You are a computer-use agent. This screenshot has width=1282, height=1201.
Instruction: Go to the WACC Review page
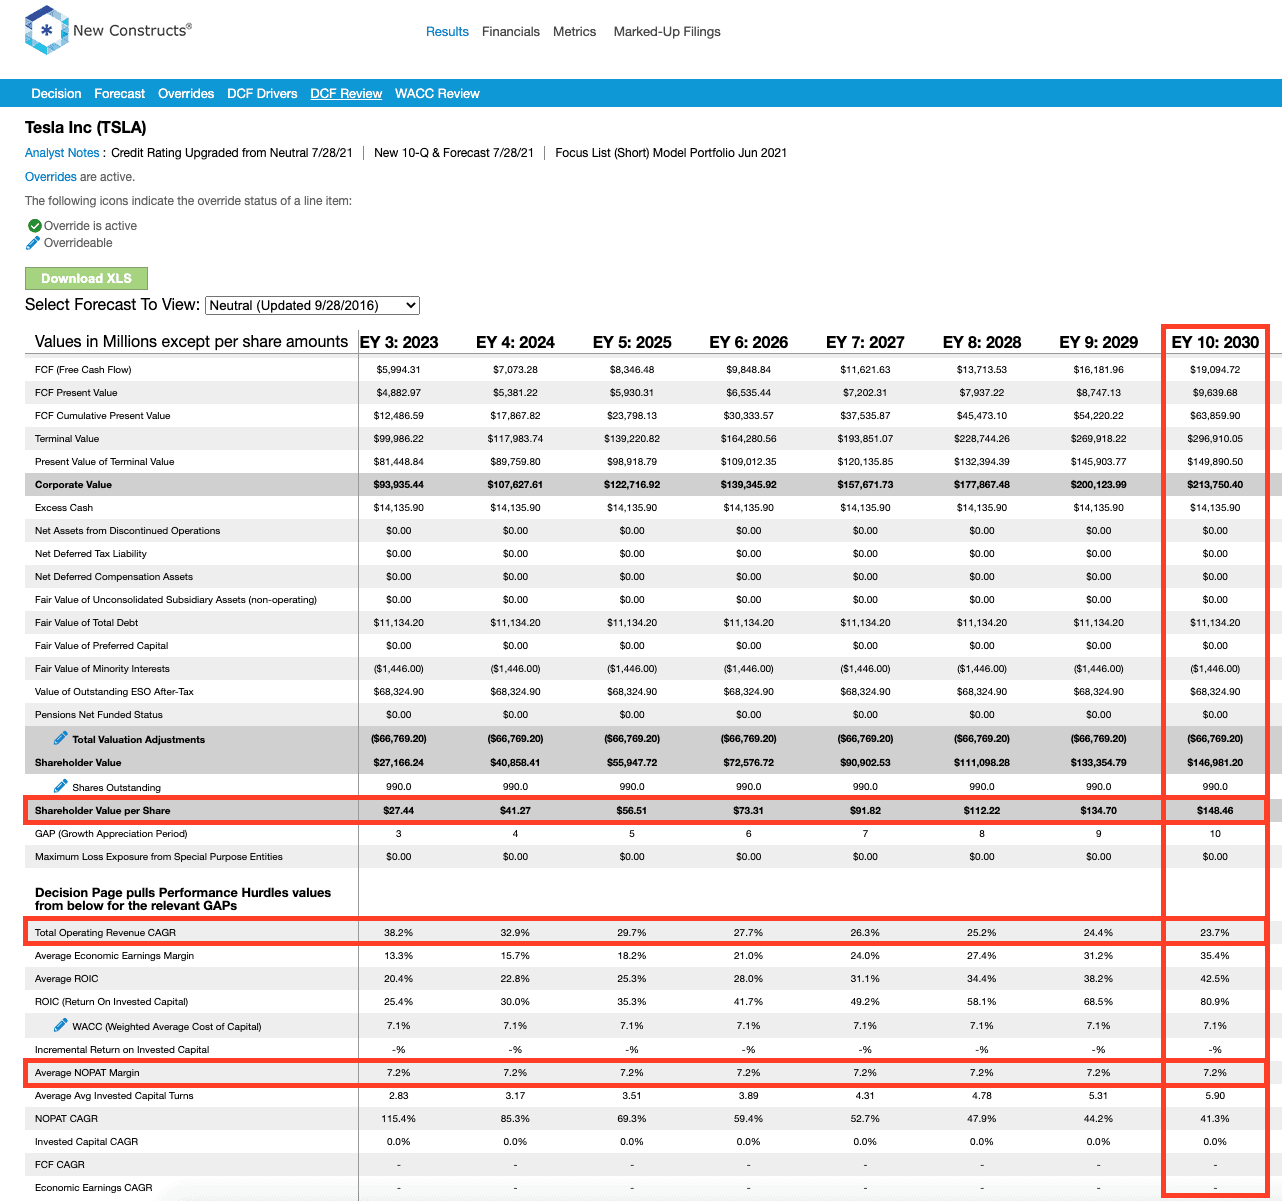(437, 94)
